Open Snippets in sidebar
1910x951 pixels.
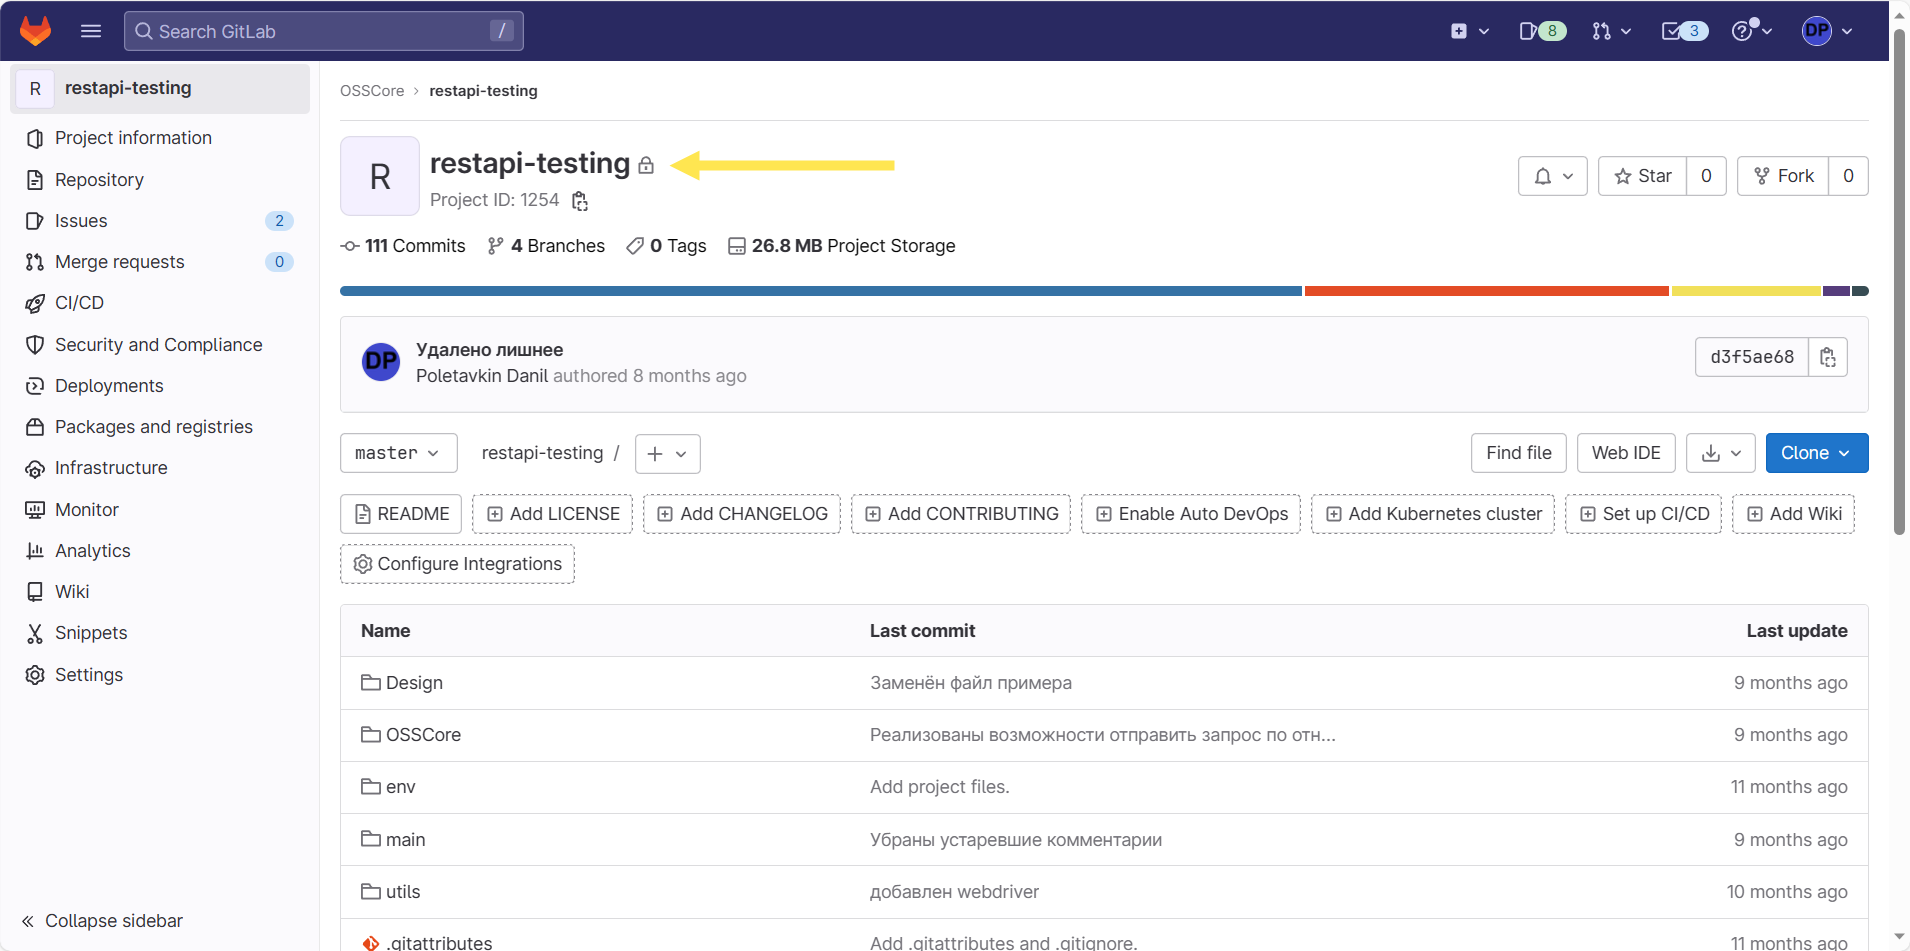point(160,633)
